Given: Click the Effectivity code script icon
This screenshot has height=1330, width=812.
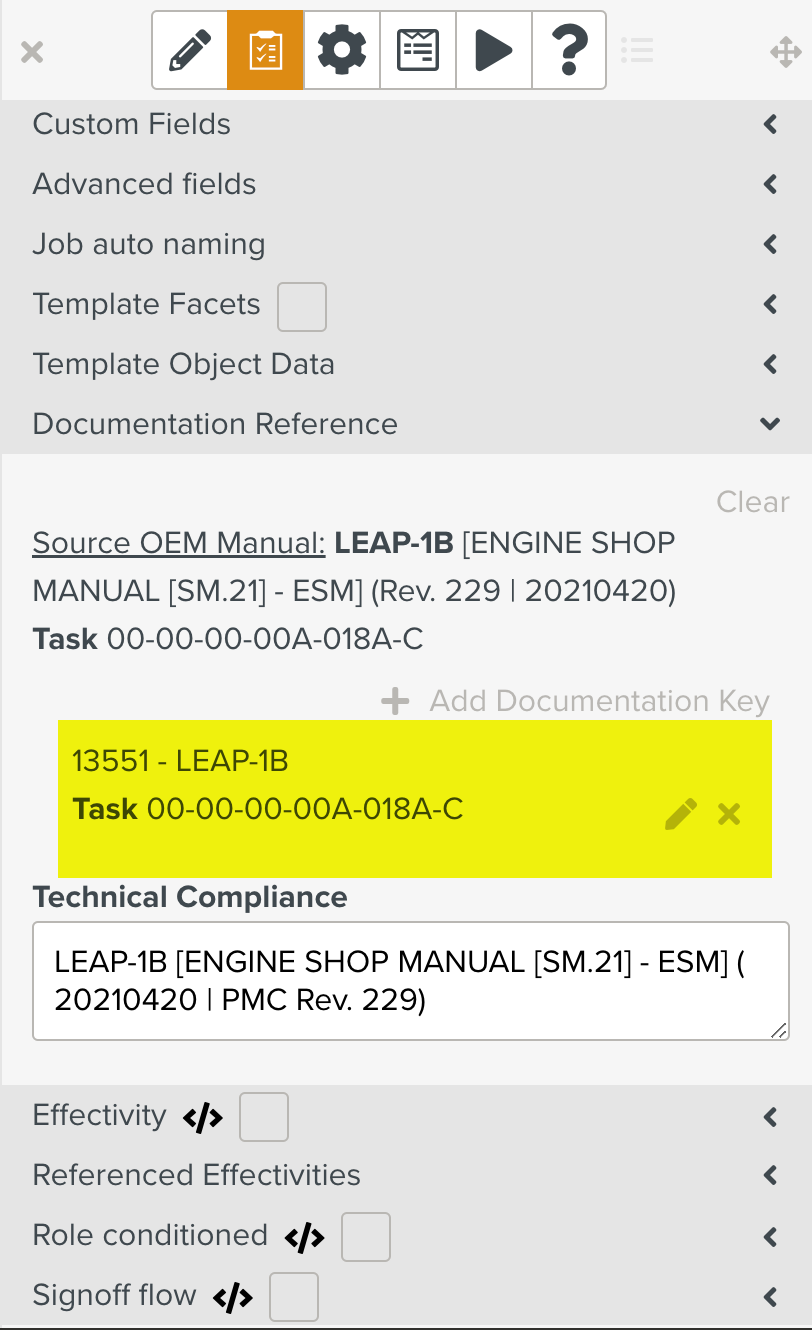Looking at the screenshot, I should click(x=203, y=1118).
